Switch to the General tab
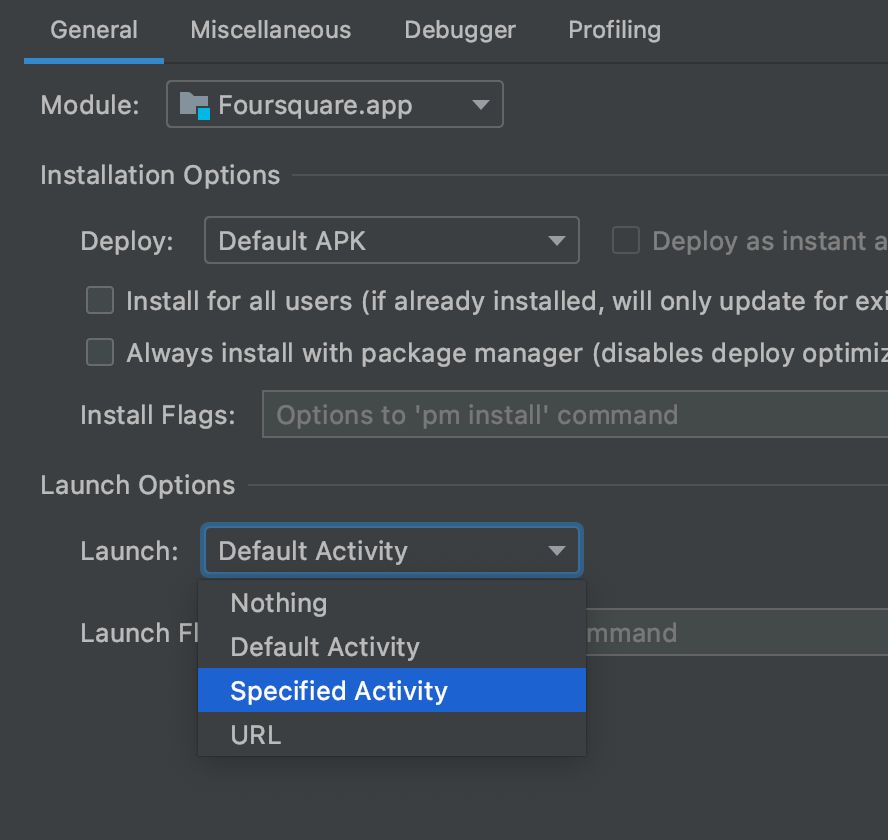 (x=94, y=30)
